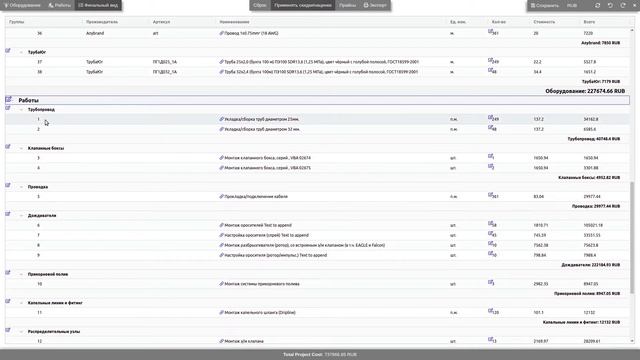The image size is (640, 360).
Task: Click edit icon beside Трубопровод group
Action: (x=8, y=108)
